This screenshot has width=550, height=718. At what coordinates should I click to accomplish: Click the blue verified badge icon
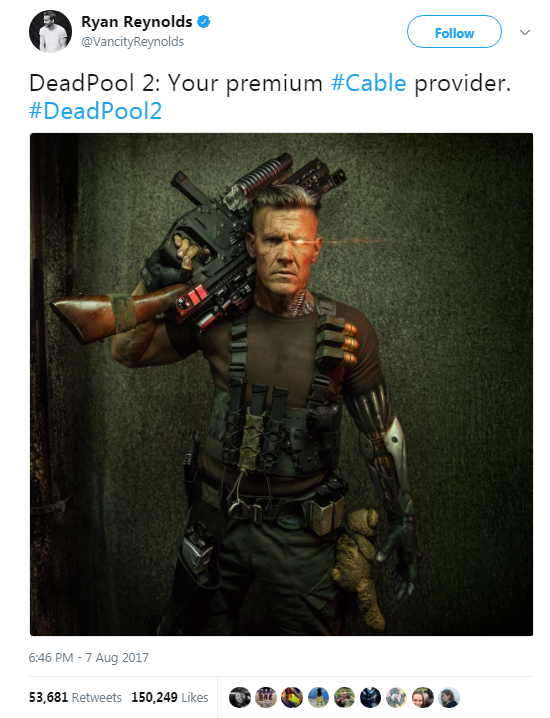tap(203, 22)
